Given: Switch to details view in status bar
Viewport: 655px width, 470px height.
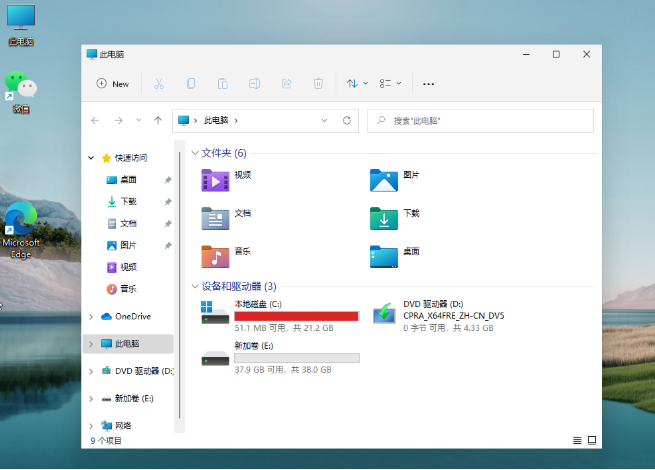Looking at the screenshot, I should pos(577,440).
